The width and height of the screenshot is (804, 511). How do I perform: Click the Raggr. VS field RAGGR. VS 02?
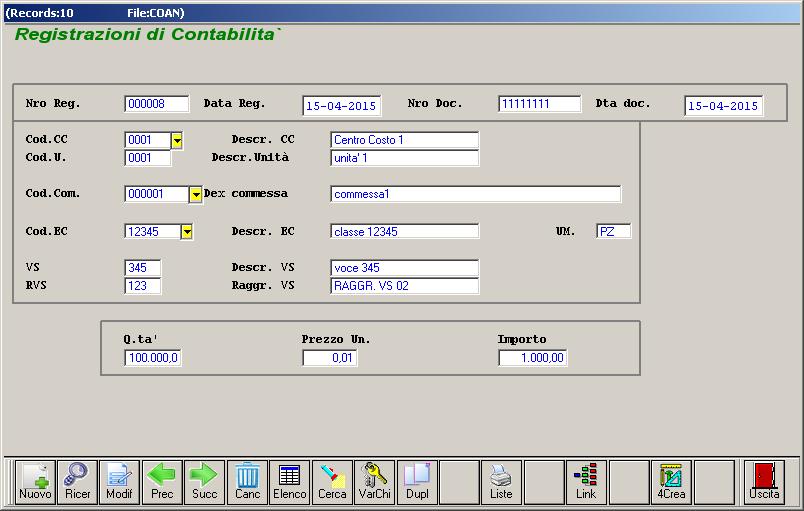click(405, 285)
